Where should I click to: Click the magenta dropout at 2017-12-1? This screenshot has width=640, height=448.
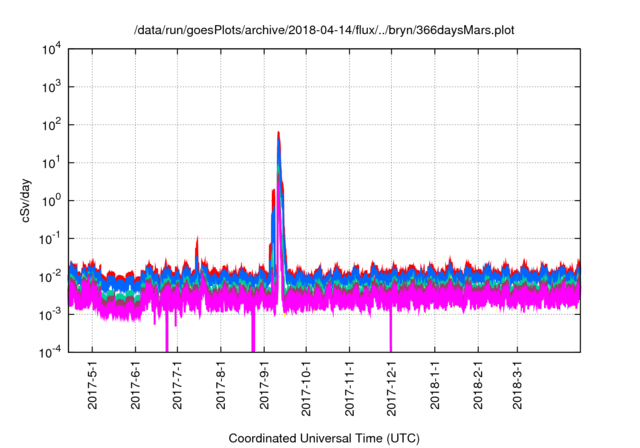coord(391,330)
